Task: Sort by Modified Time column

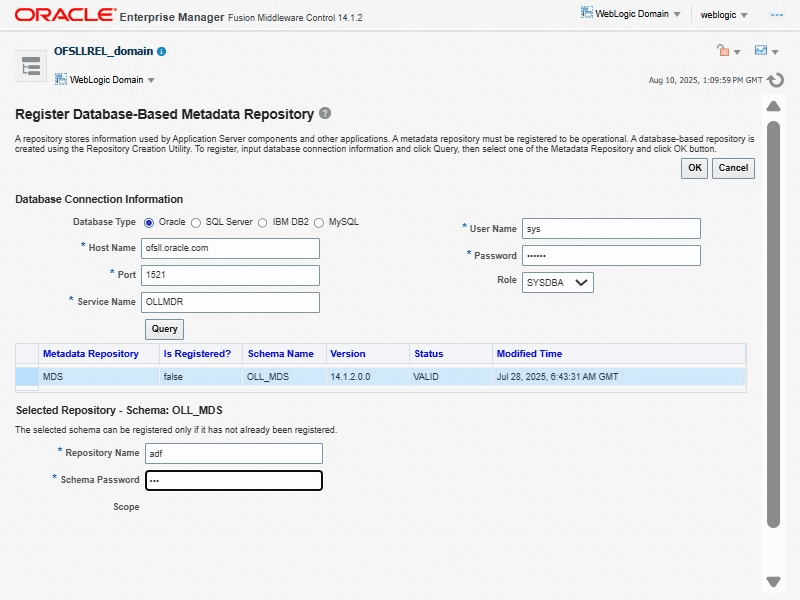Action: pyautogui.click(x=529, y=354)
